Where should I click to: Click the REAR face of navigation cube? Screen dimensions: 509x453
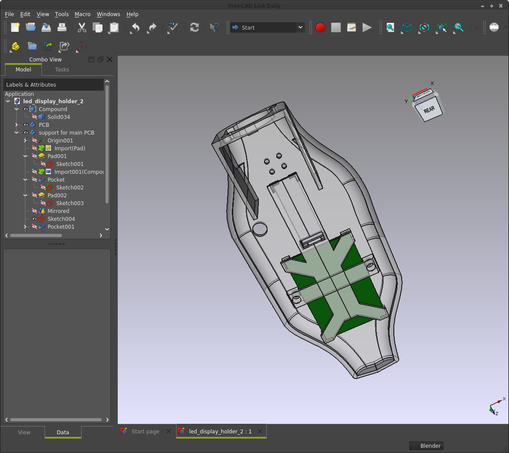coord(429,109)
